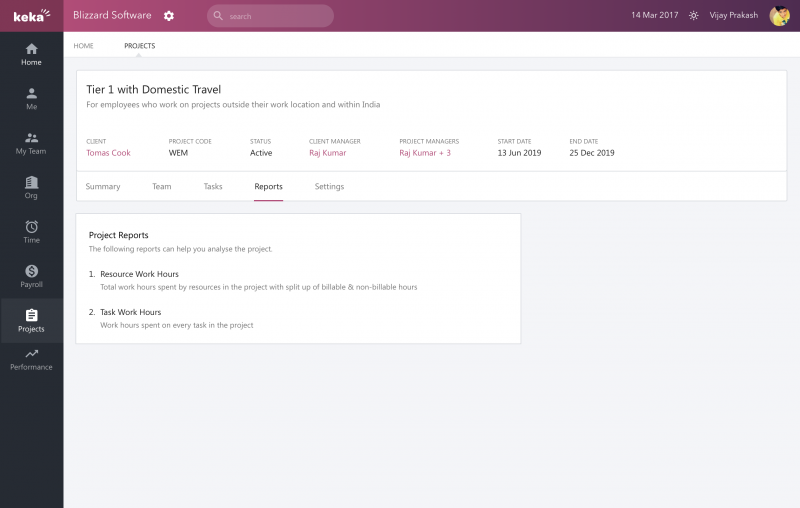Open the Task Work Hours report

pos(131,312)
